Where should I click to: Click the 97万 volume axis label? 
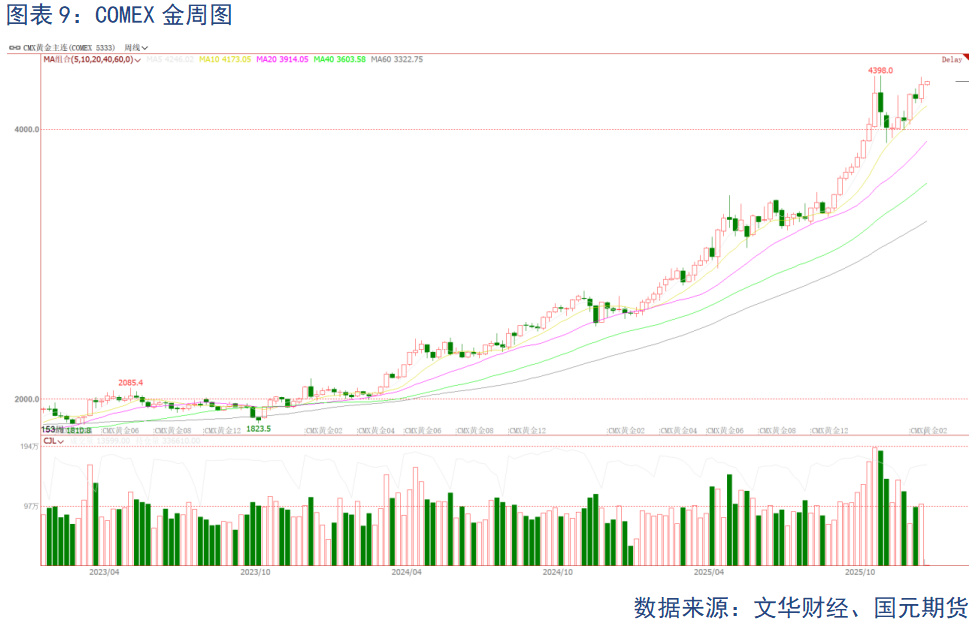tap(31, 506)
